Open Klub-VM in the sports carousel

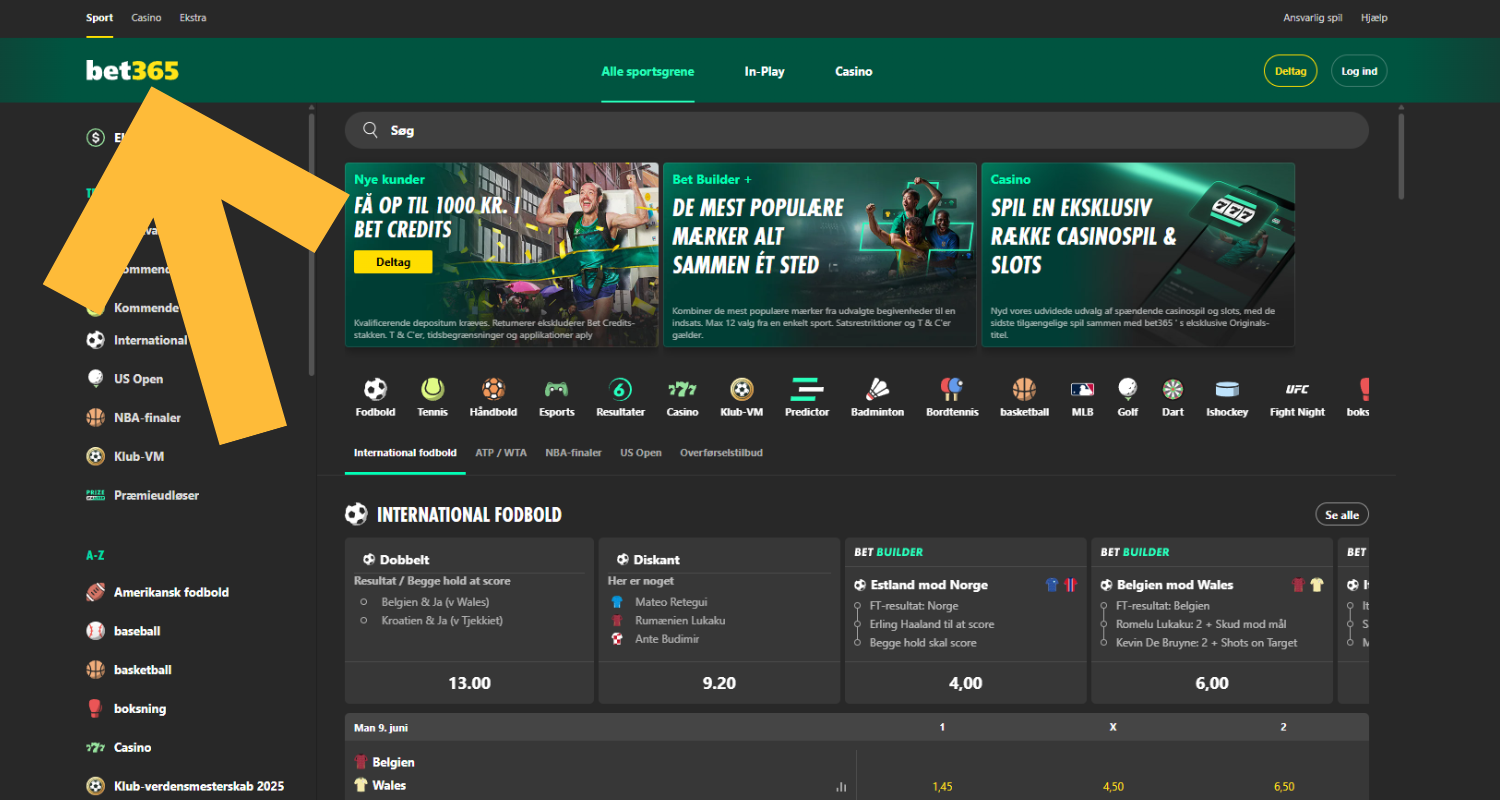pos(741,397)
